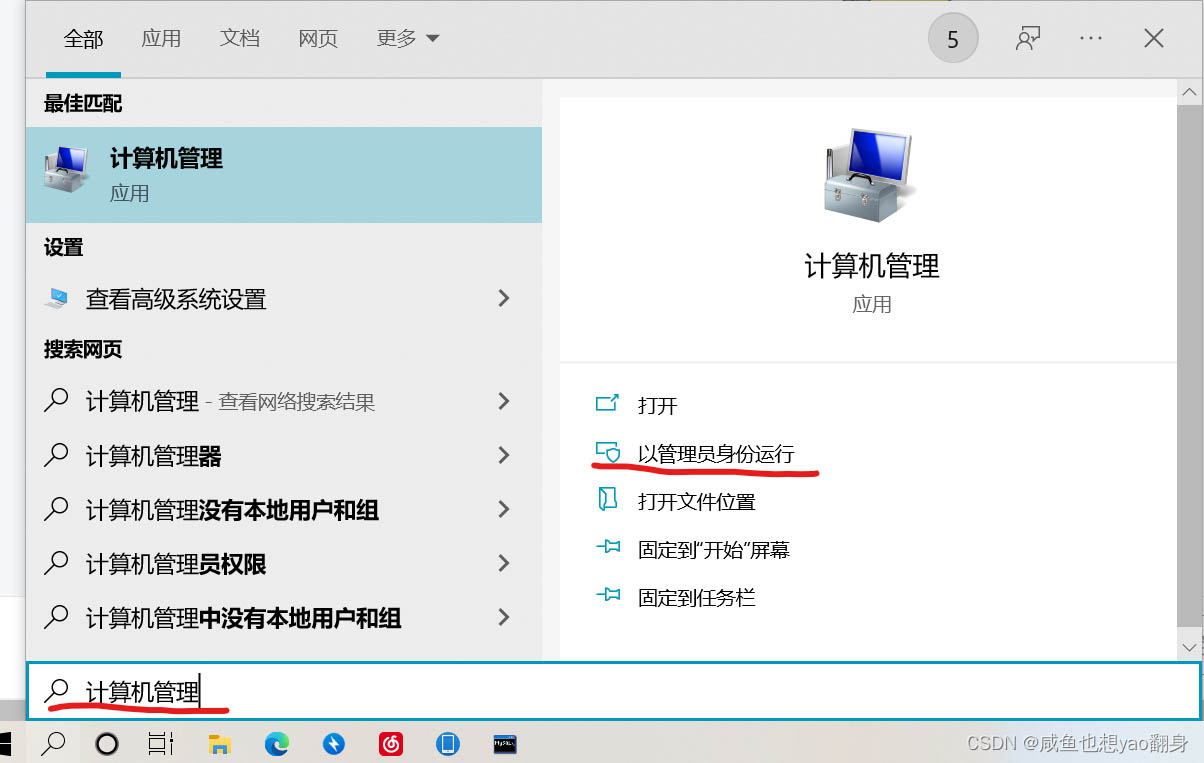
Task: Click the 查看高级系统设置 monitor icon
Action: pos(58,298)
